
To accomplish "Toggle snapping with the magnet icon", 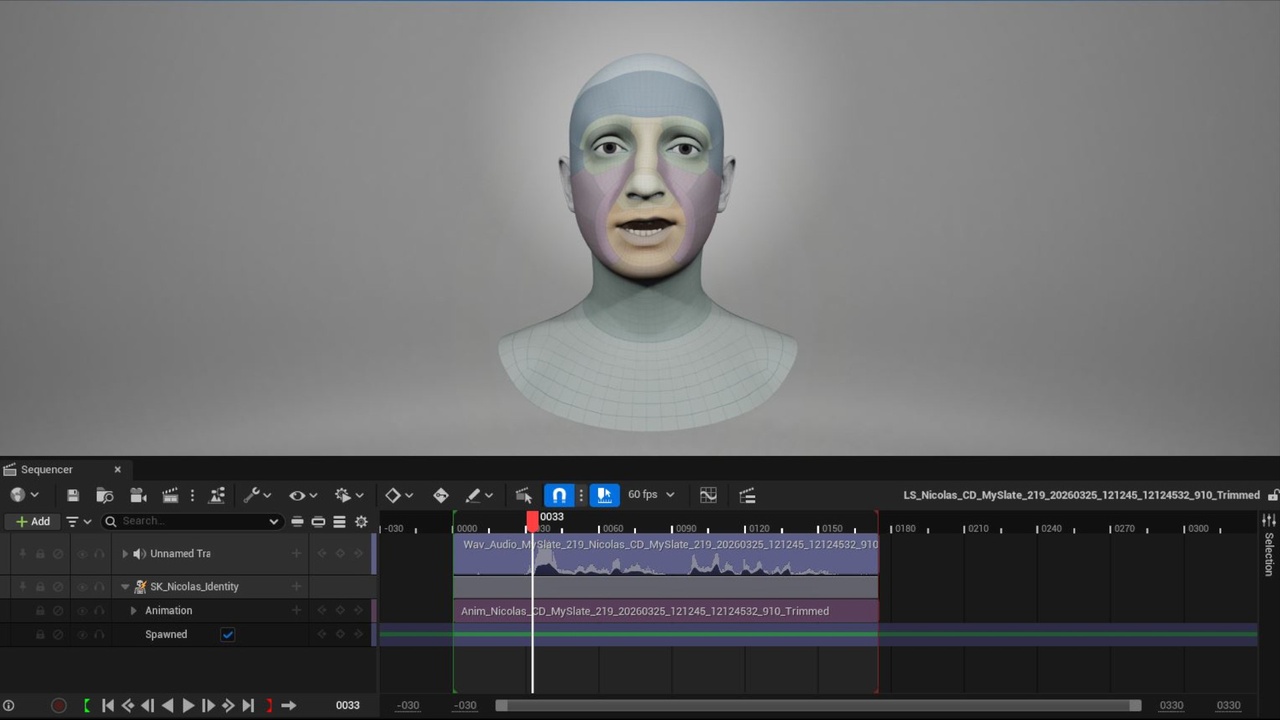I will [x=559, y=495].
